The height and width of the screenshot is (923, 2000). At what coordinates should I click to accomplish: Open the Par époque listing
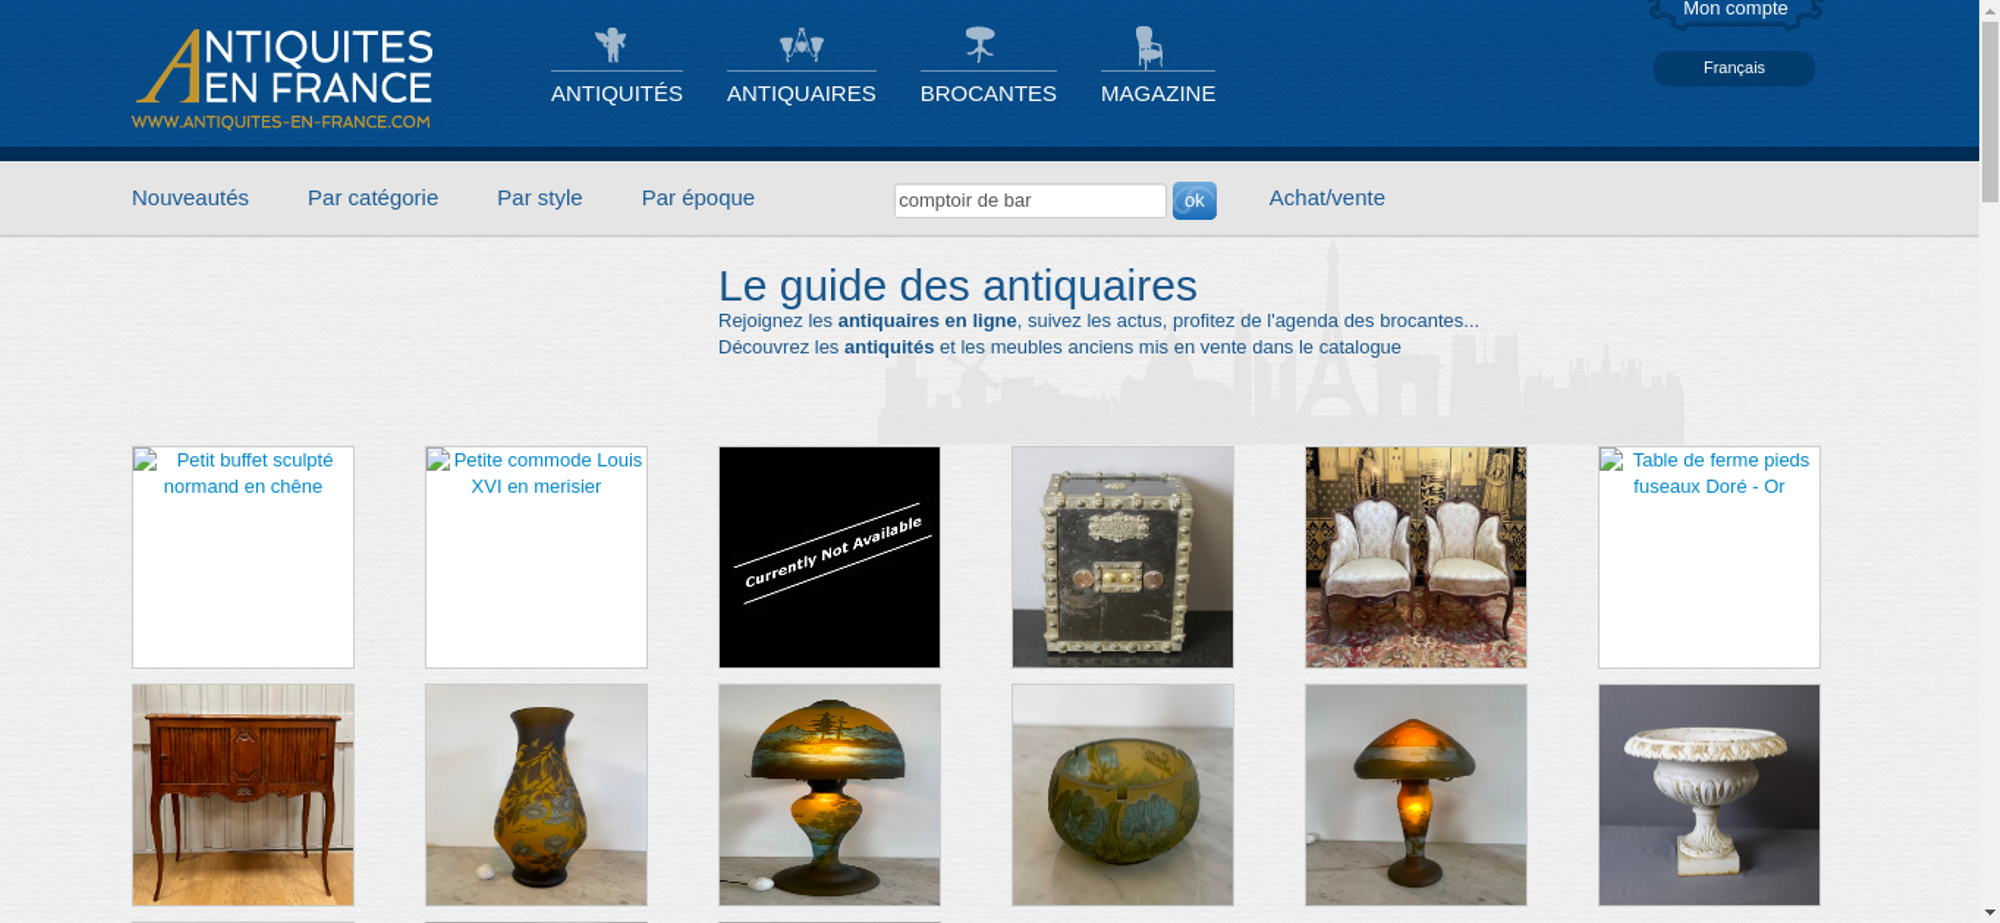[698, 198]
